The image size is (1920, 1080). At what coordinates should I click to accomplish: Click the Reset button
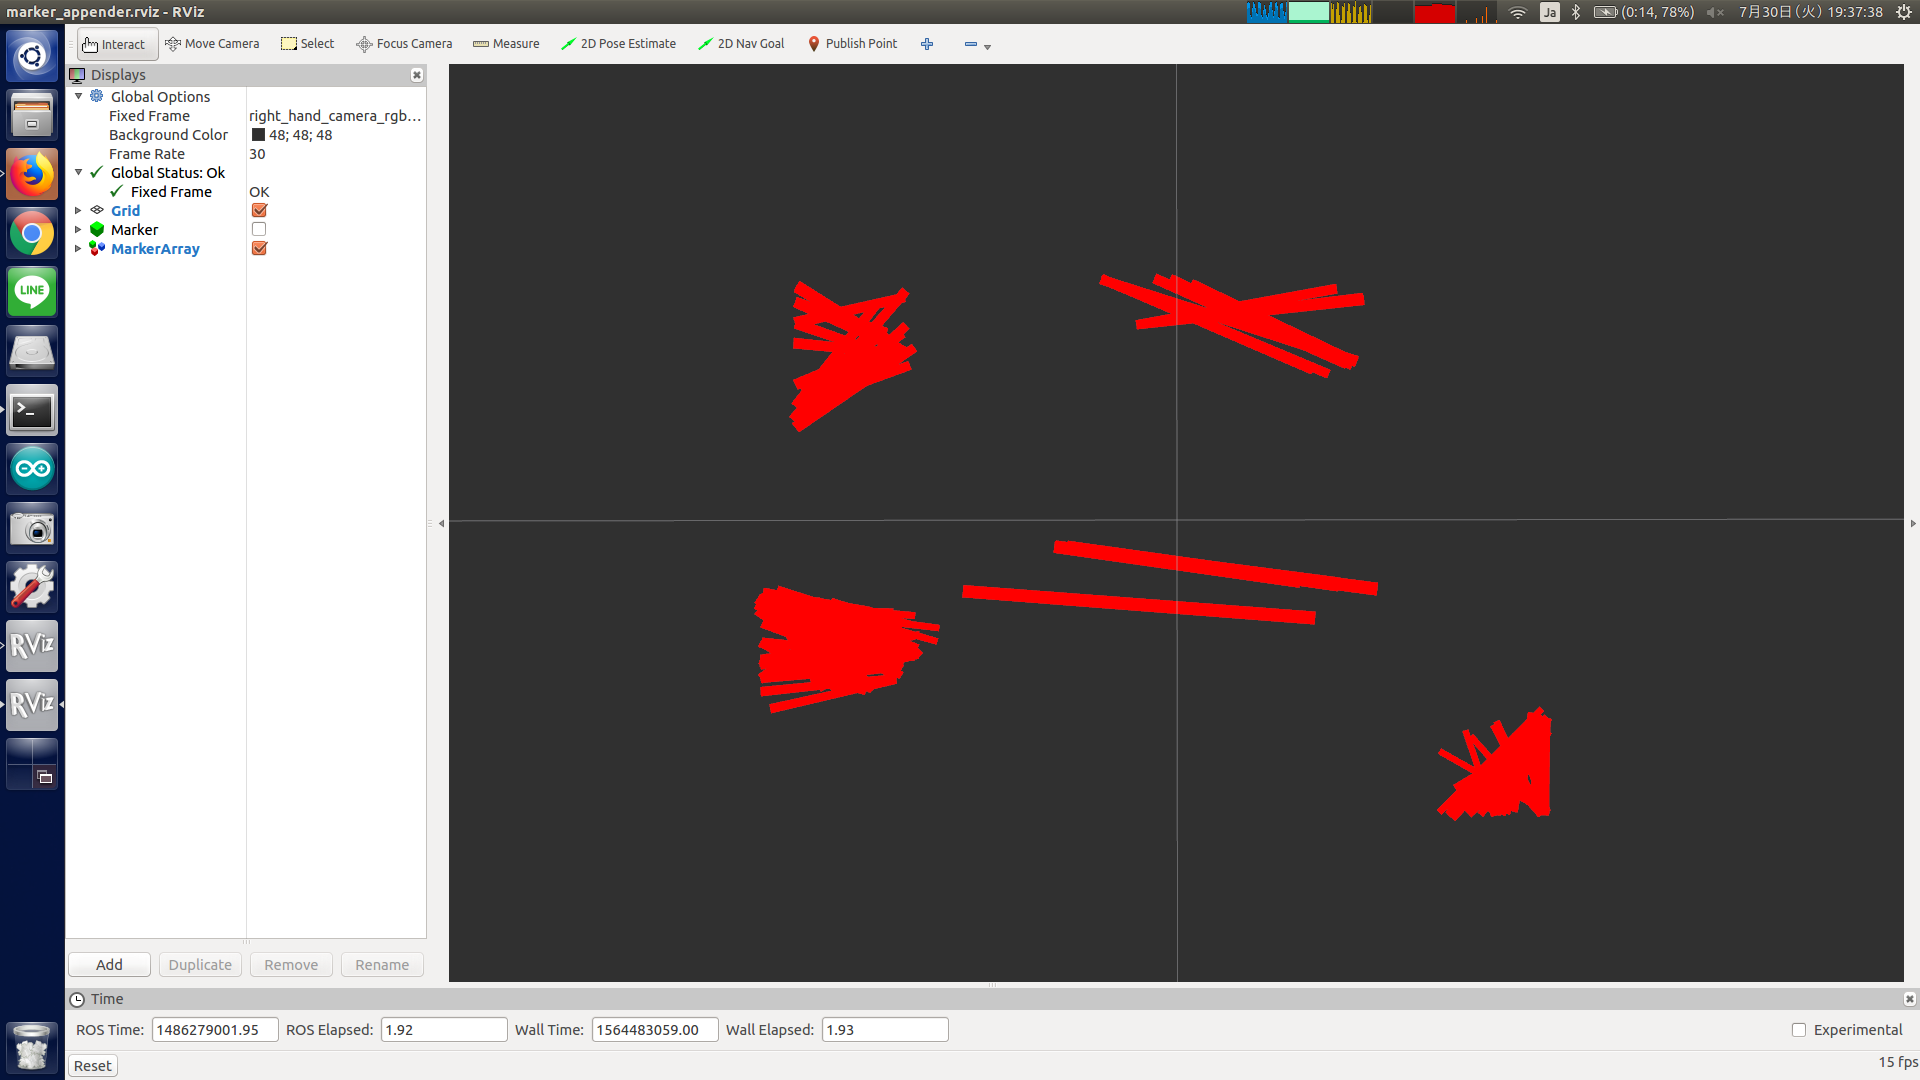tap(93, 1066)
